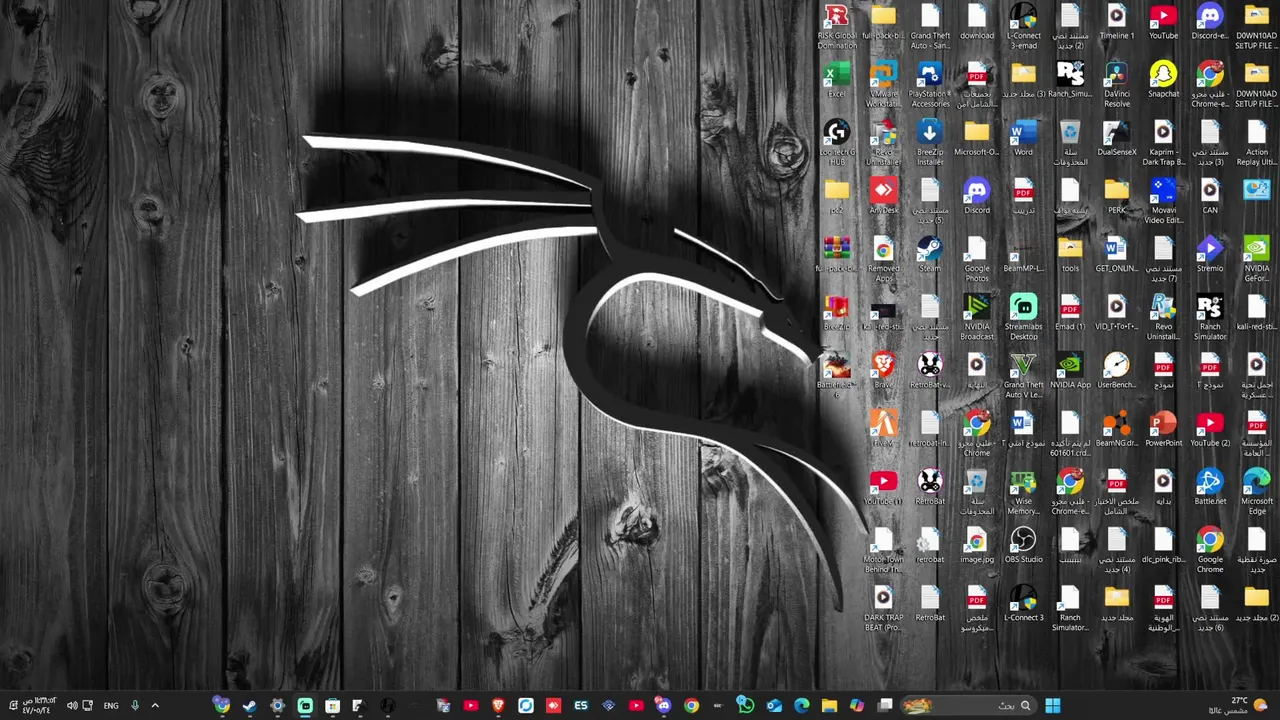
Task: Open Streamlabs Desktop shortcut
Action: pos(1023,317)
